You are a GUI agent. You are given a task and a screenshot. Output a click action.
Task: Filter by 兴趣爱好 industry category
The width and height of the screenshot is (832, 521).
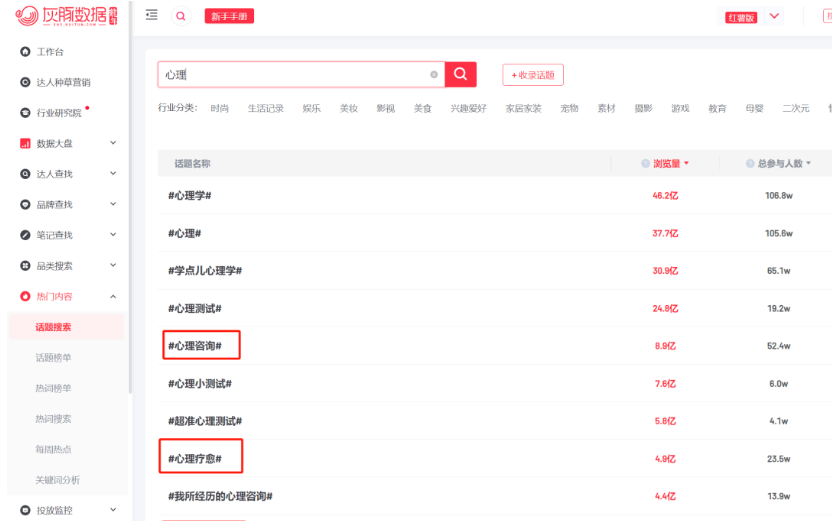[469, 108]
